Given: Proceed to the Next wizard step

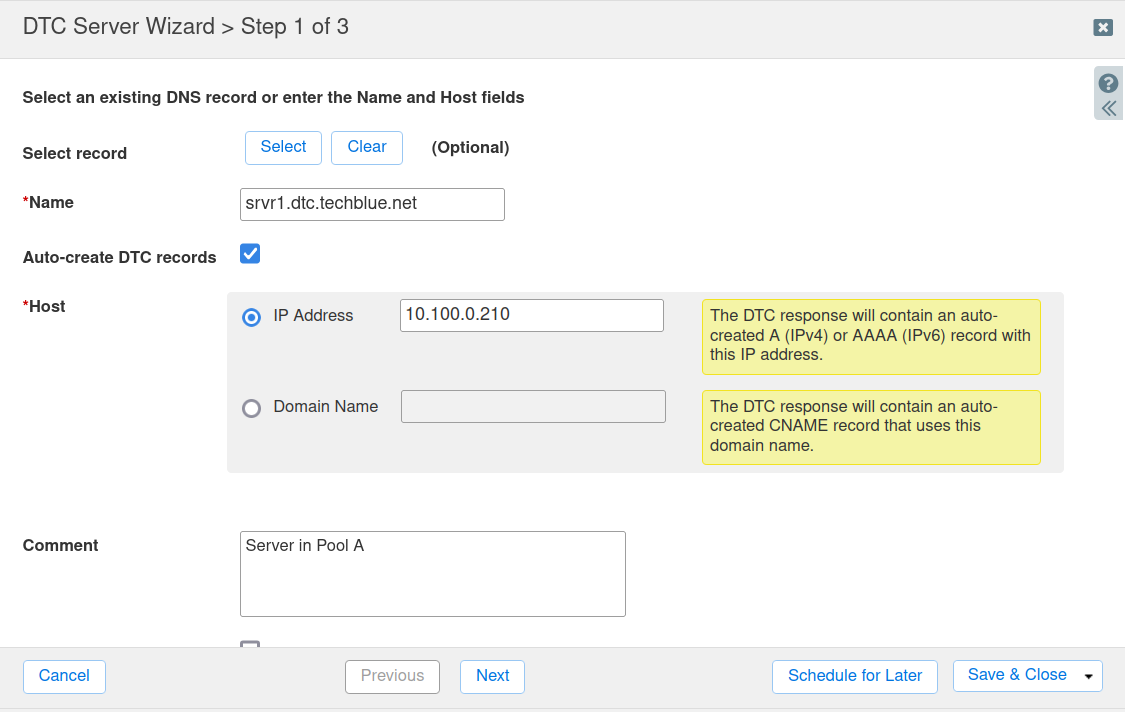Looking at the screenshot, I should (492, 676).
